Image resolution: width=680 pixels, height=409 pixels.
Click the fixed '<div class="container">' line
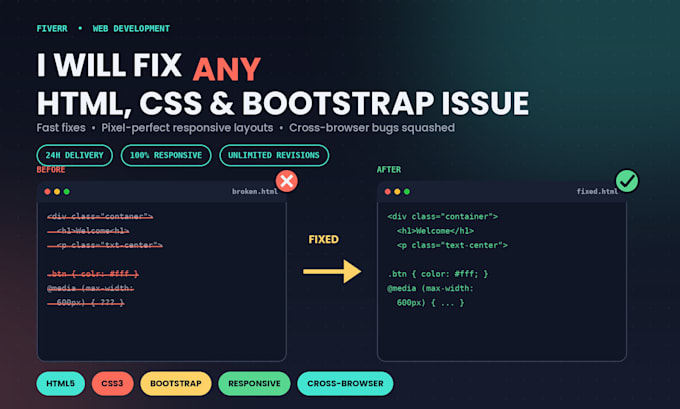pyautogui.click(x=442, y=216)
